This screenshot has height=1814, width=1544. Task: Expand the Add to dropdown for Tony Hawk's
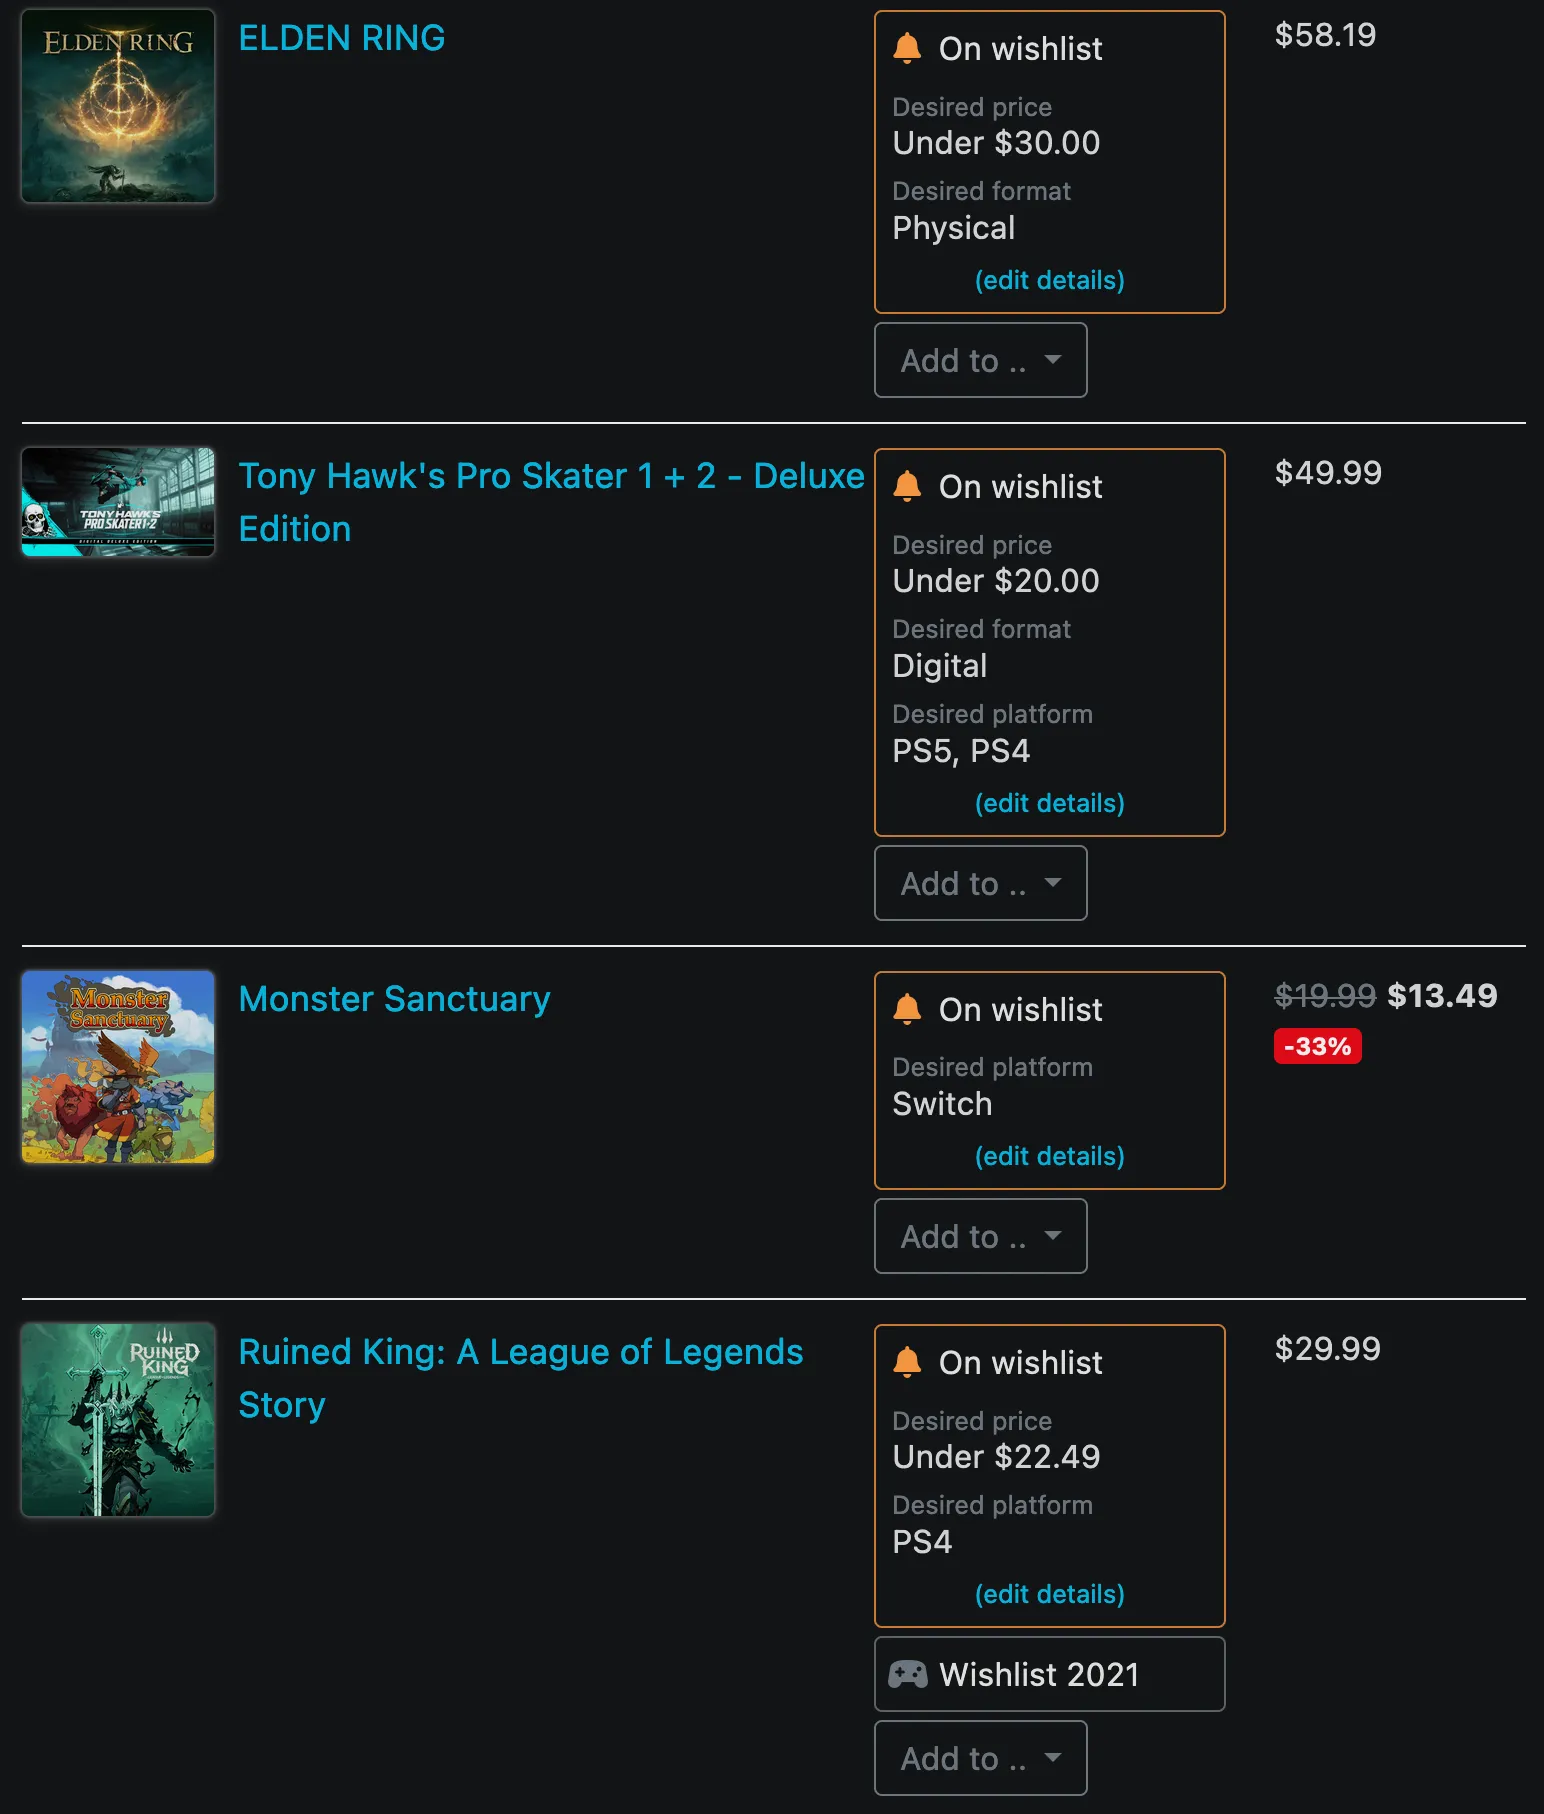980,883
